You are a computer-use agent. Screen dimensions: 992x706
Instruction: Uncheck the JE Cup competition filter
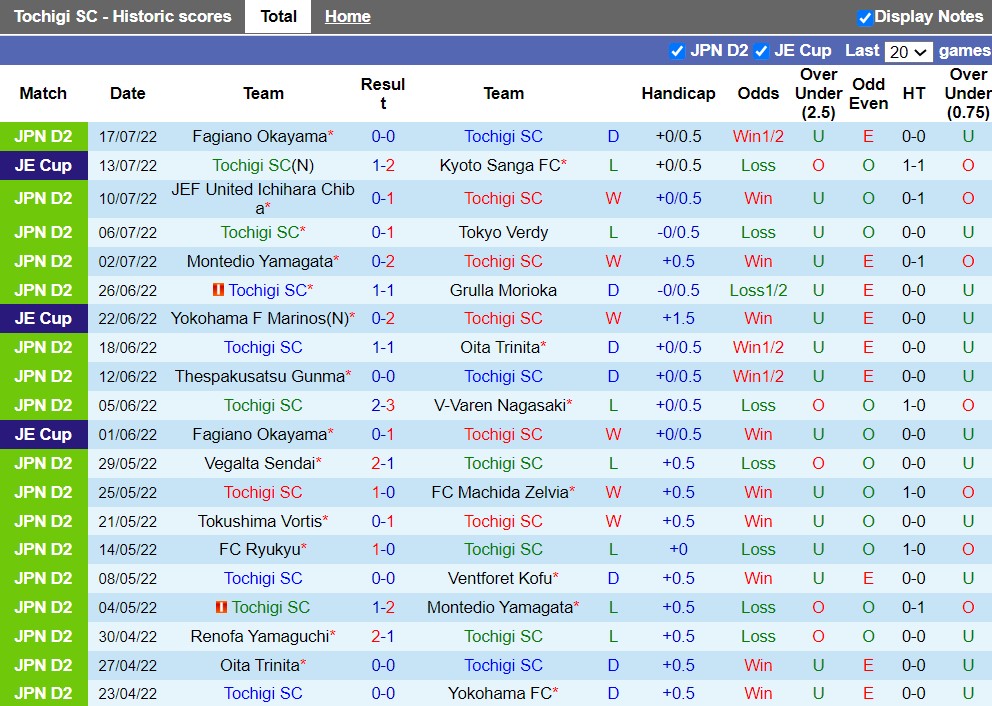point(761,51)
